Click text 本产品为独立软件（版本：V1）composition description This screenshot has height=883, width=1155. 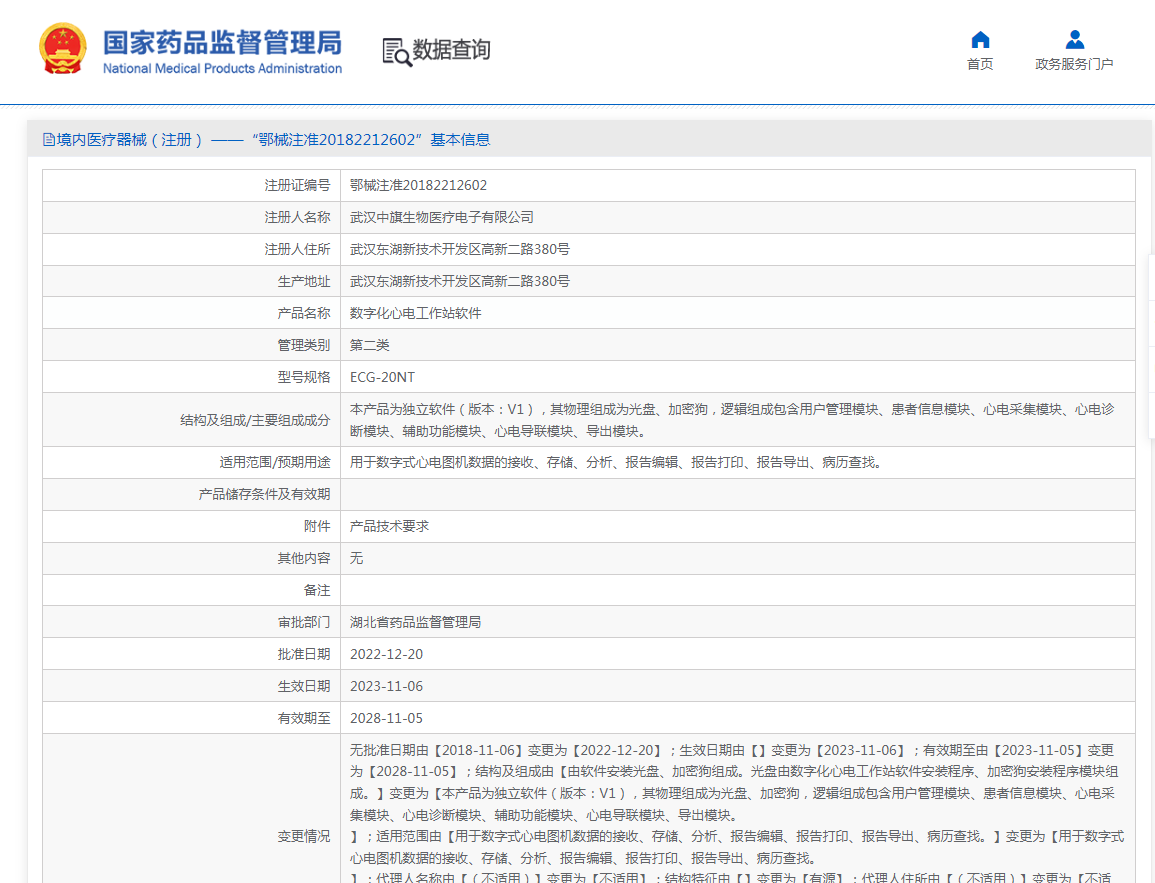coord(732,420)
